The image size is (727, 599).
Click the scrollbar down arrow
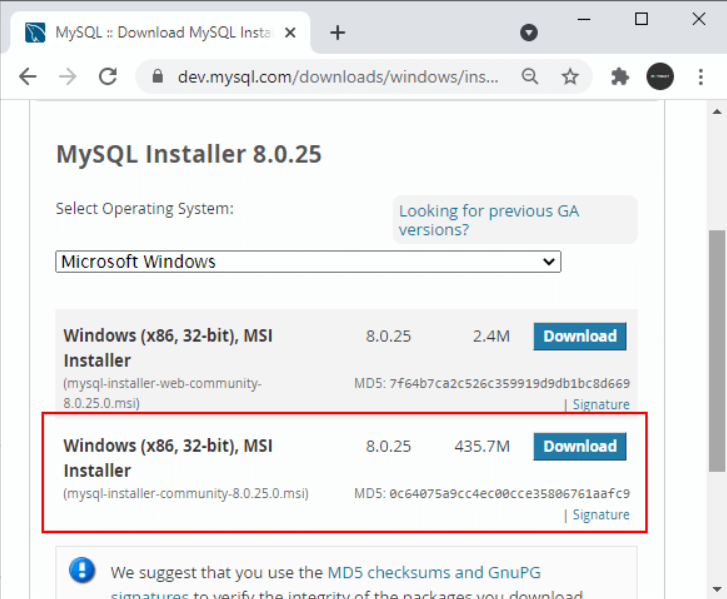[717, 589]
